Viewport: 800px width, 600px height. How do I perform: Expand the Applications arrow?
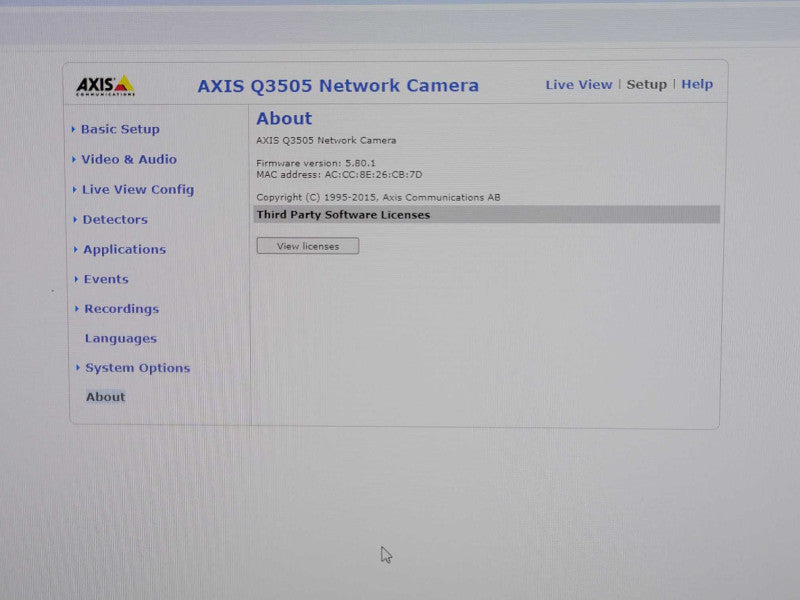coord(76,249)
